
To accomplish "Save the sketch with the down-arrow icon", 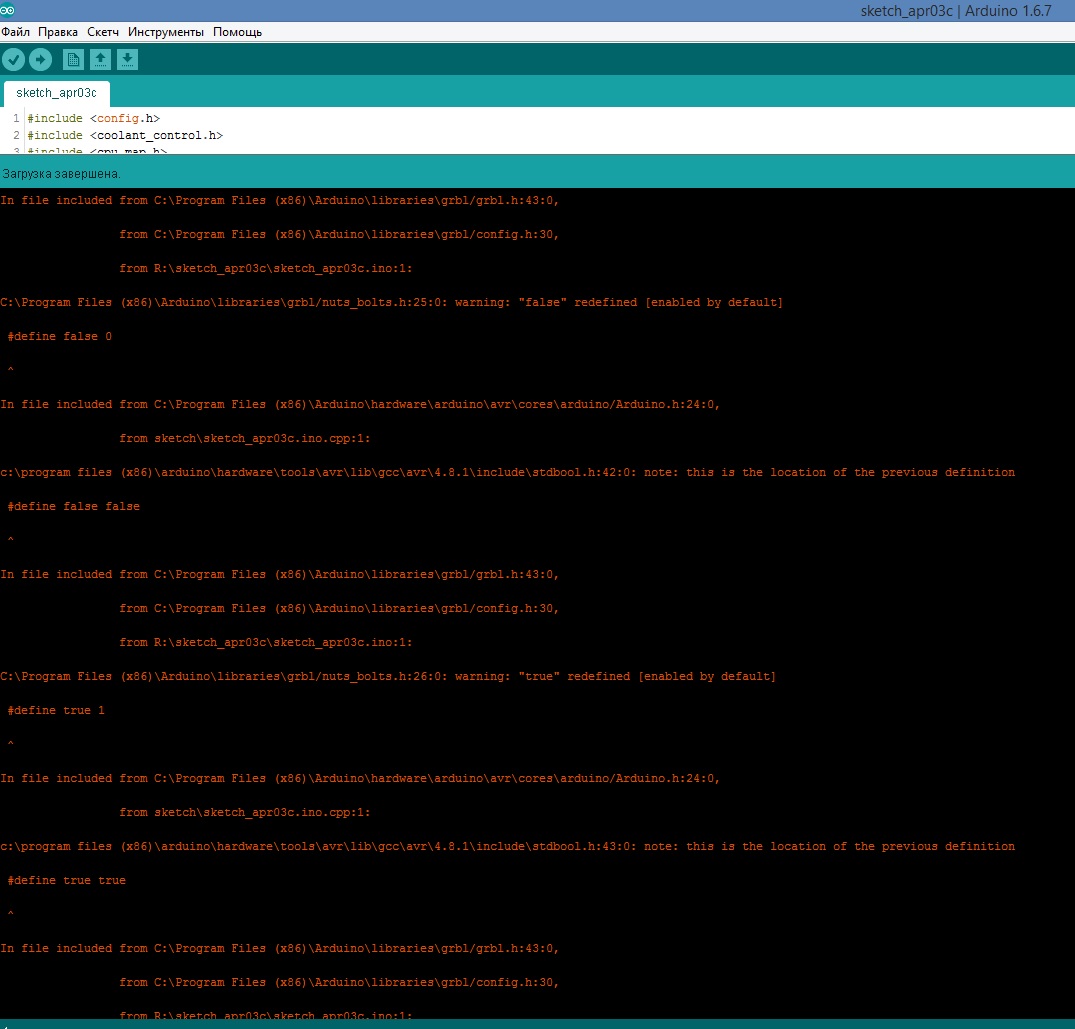I will [128, 60].
